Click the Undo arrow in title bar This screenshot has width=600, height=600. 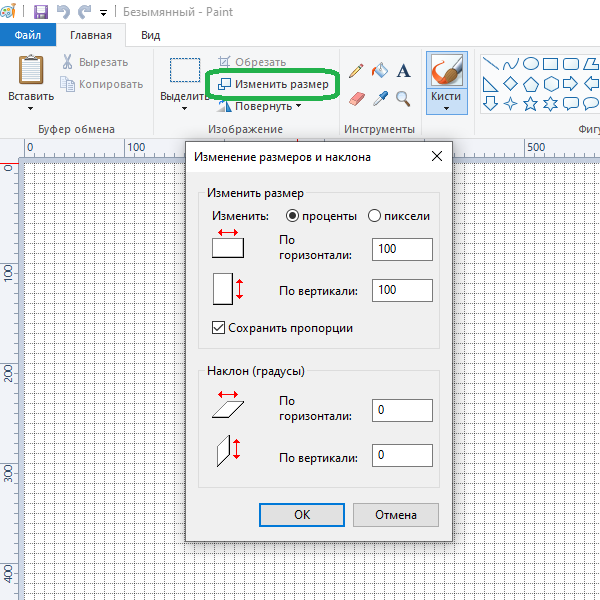64,12
